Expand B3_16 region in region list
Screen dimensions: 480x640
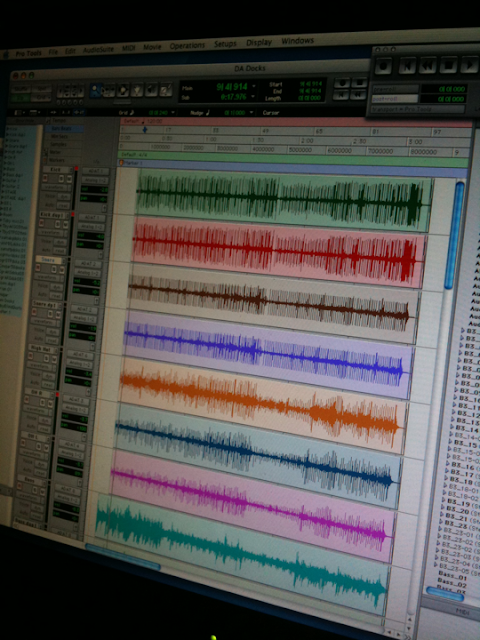(450, 464)
